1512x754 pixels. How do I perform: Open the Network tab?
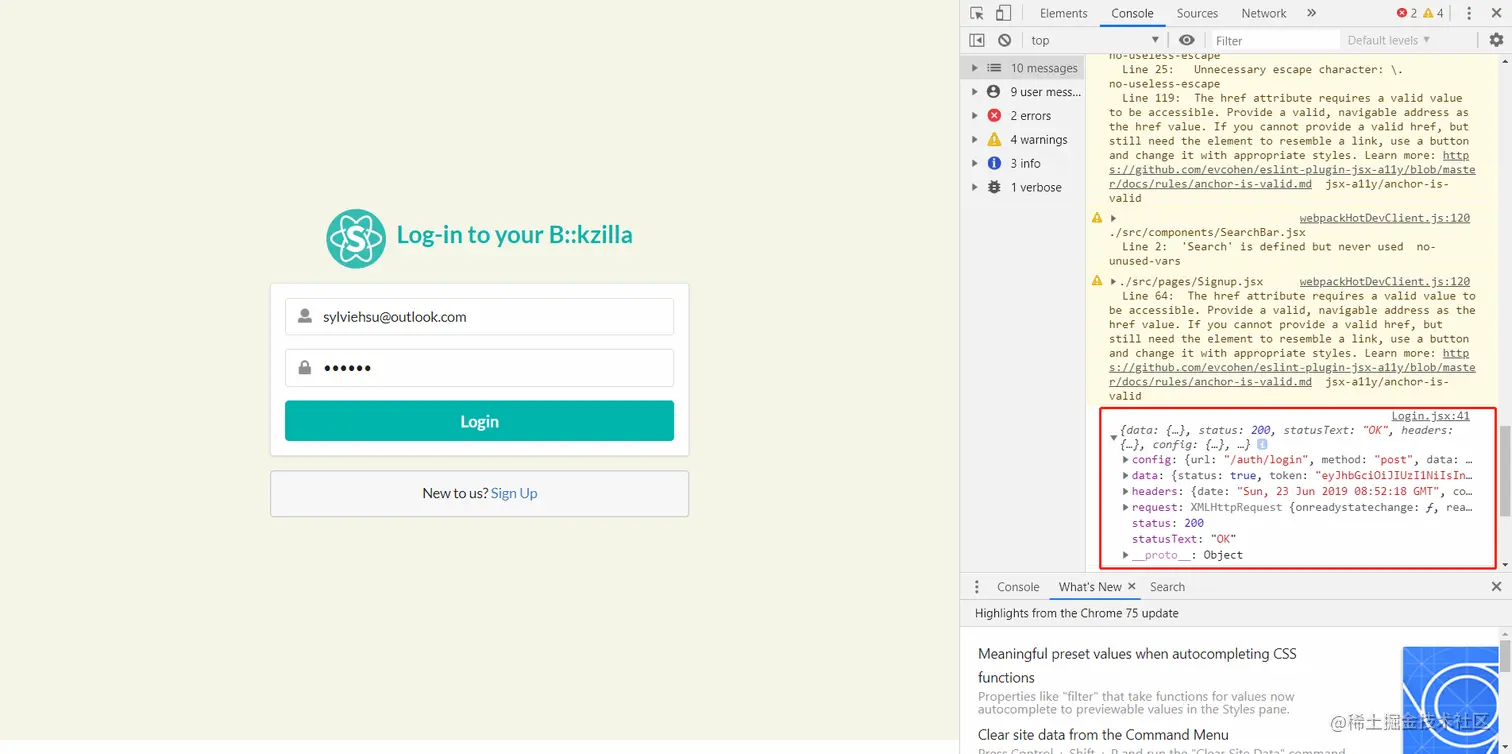click(x=1264, y=13)
